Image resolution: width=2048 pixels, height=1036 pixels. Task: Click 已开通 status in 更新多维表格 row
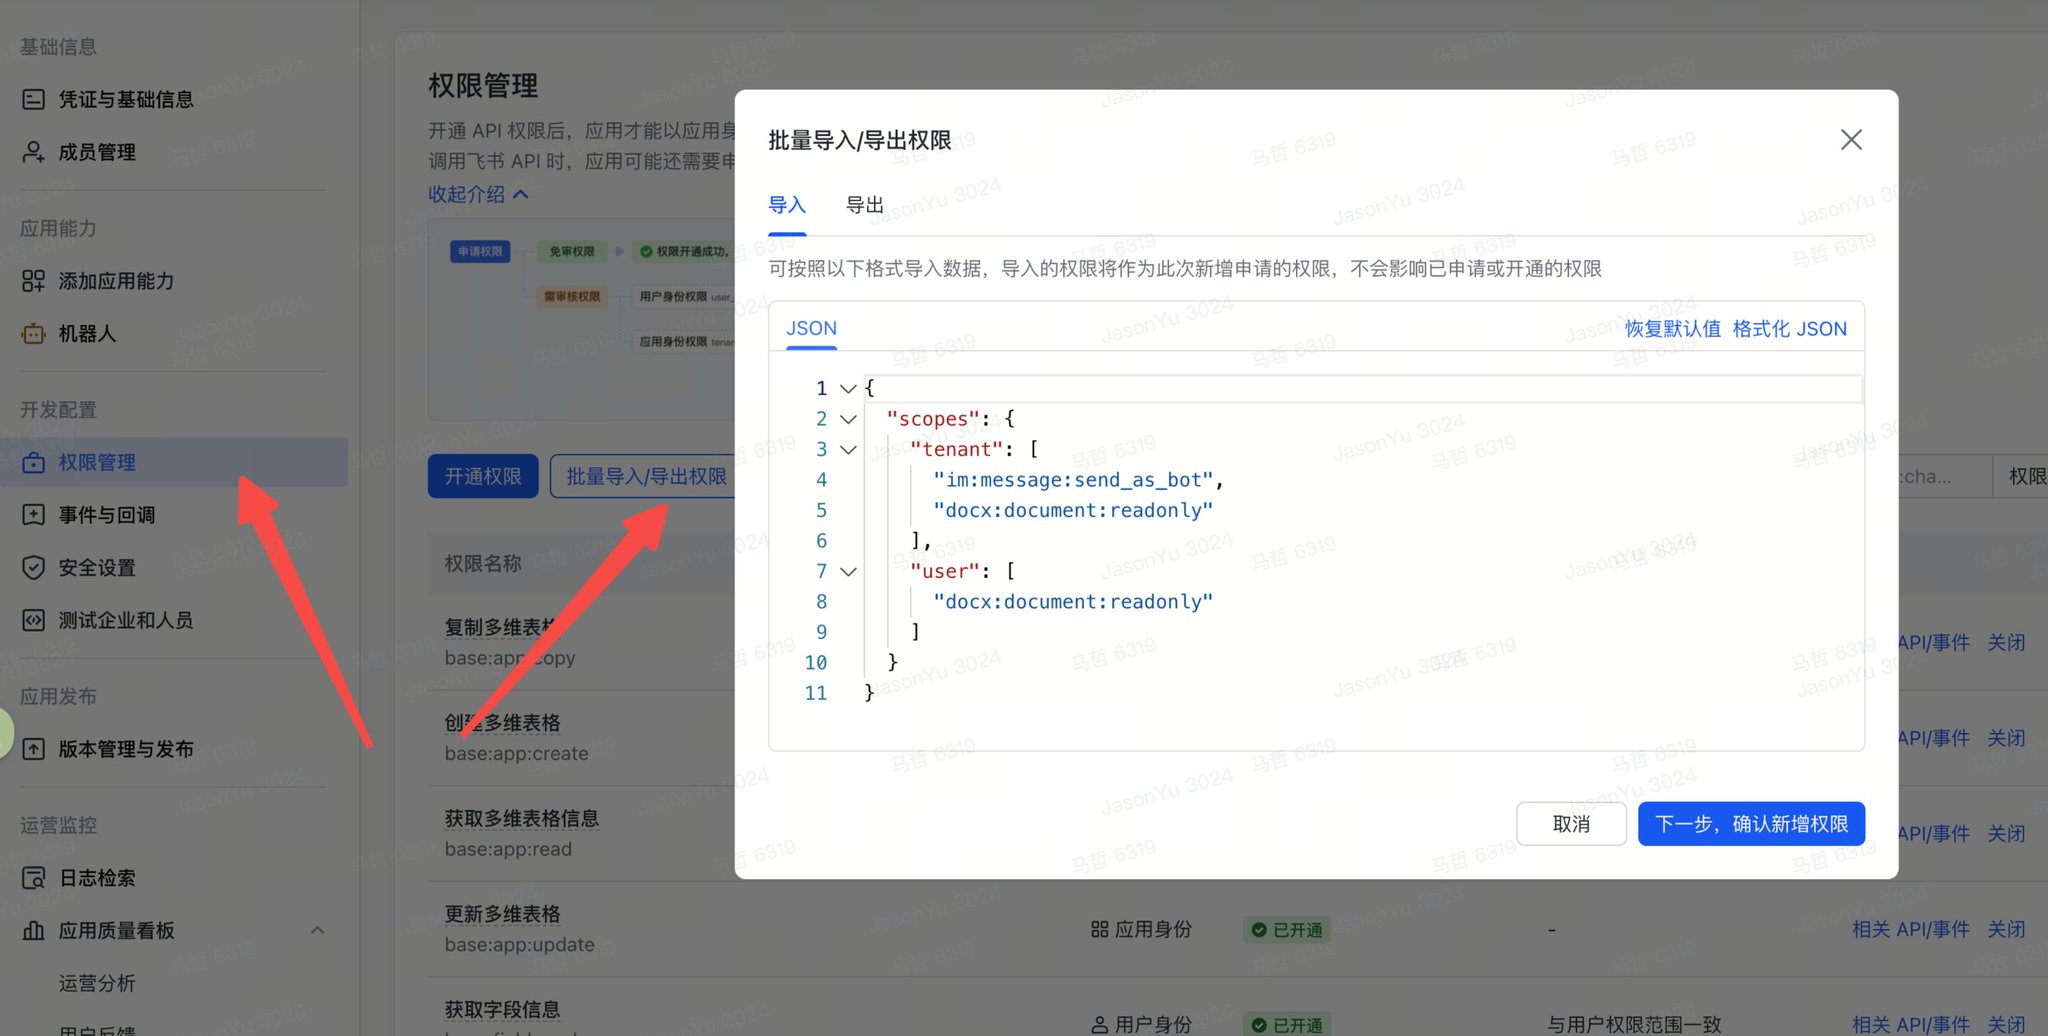1287,930
